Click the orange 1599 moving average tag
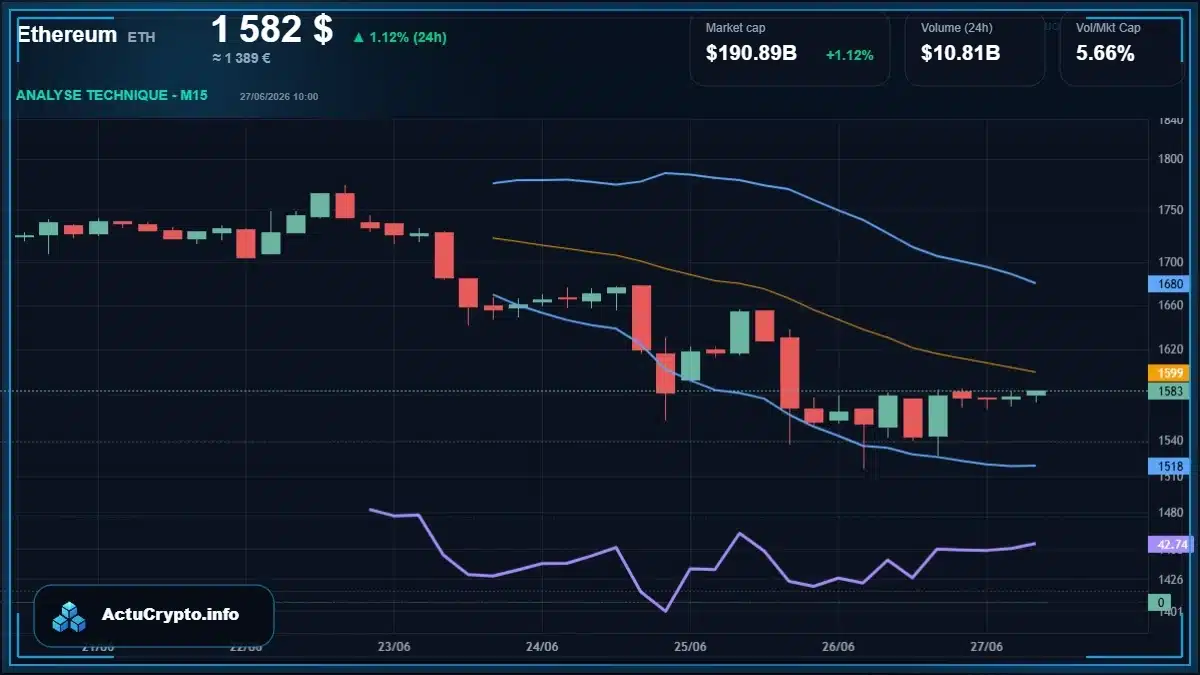The width and height of the screenshot is (1200, 675). point(1169,373)
